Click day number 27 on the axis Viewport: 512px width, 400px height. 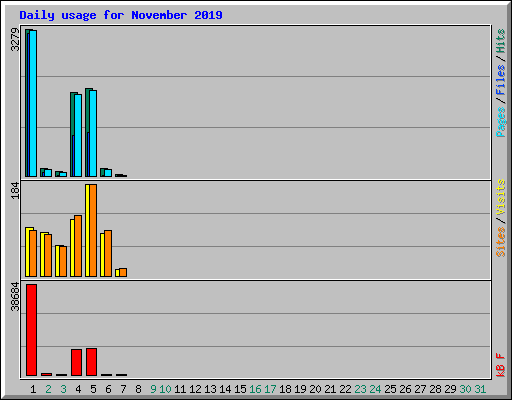coord(420,389)
